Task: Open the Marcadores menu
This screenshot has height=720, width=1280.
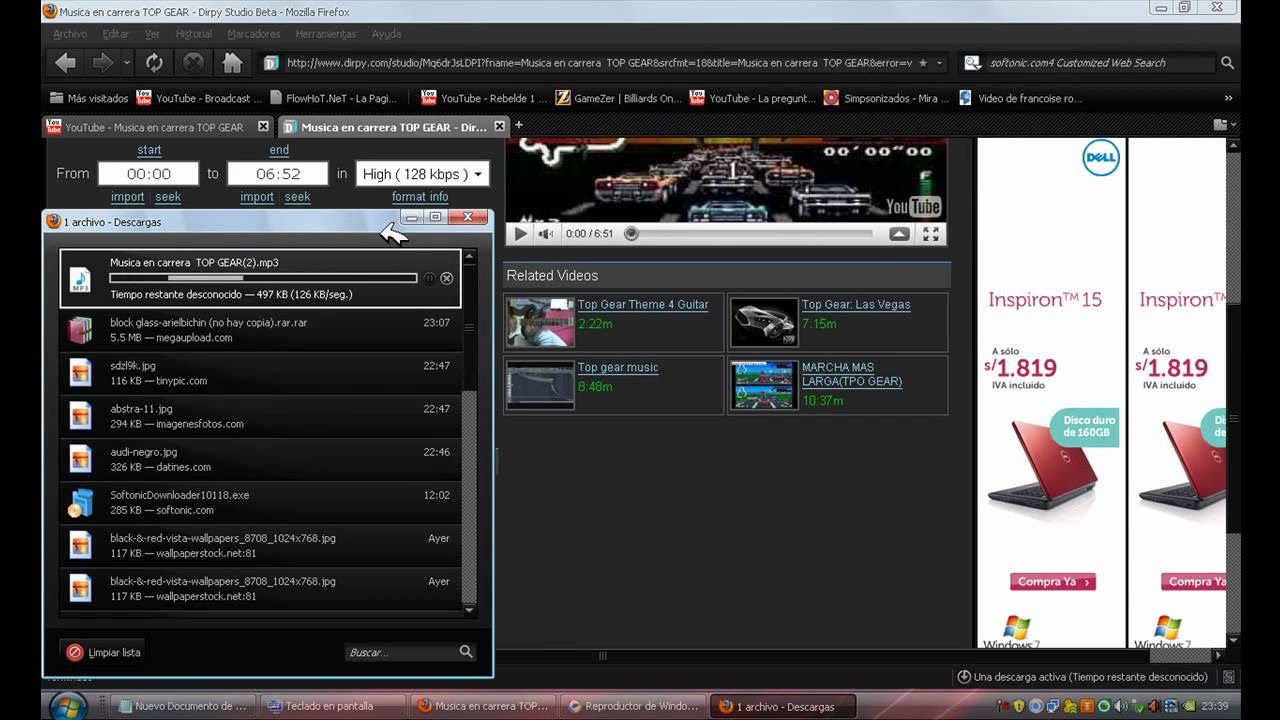Action: (254, 34)
